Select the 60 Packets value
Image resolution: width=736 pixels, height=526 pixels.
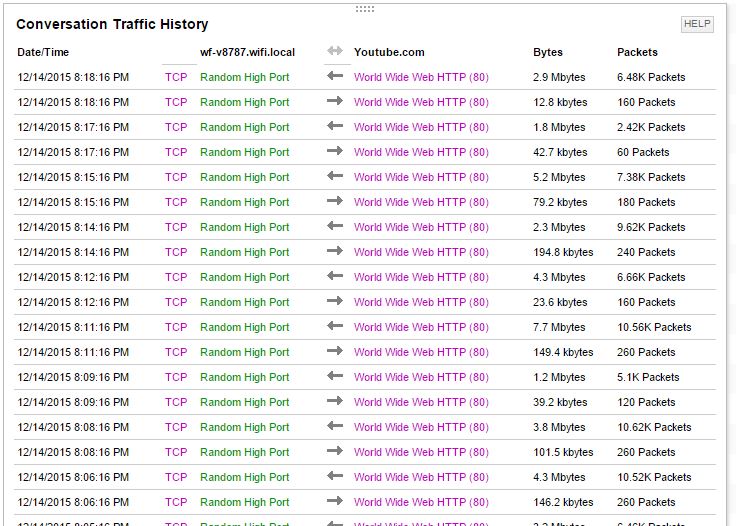(643, 152)
